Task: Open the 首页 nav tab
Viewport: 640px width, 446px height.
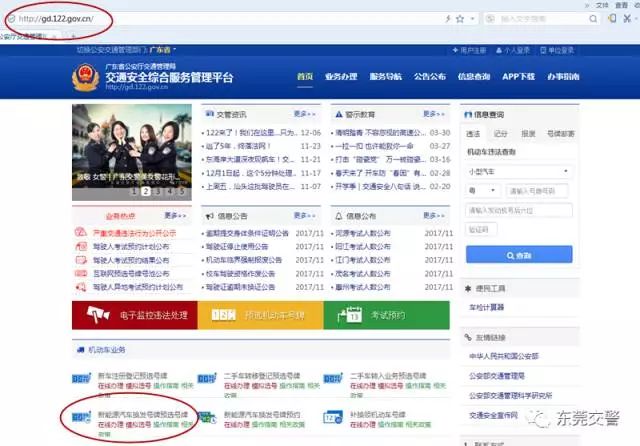Action: click(x=305, y=76)
